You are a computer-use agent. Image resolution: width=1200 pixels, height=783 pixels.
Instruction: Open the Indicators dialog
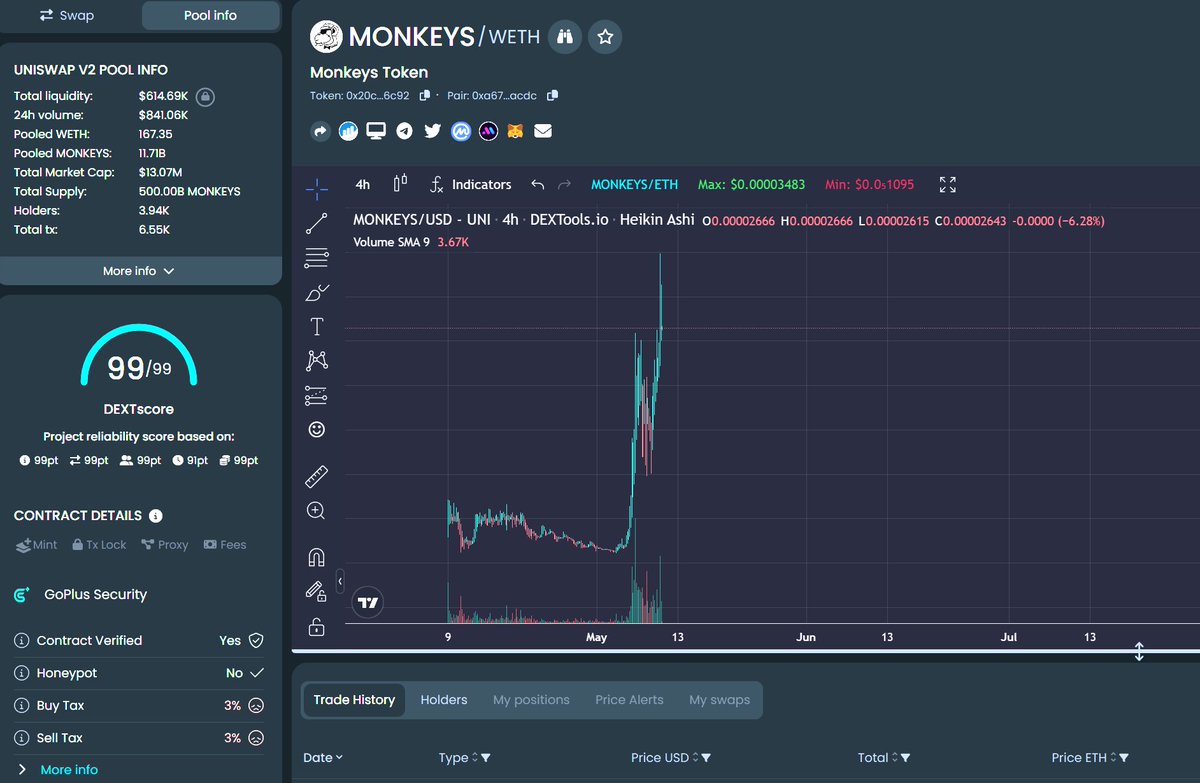click(470, 184)
